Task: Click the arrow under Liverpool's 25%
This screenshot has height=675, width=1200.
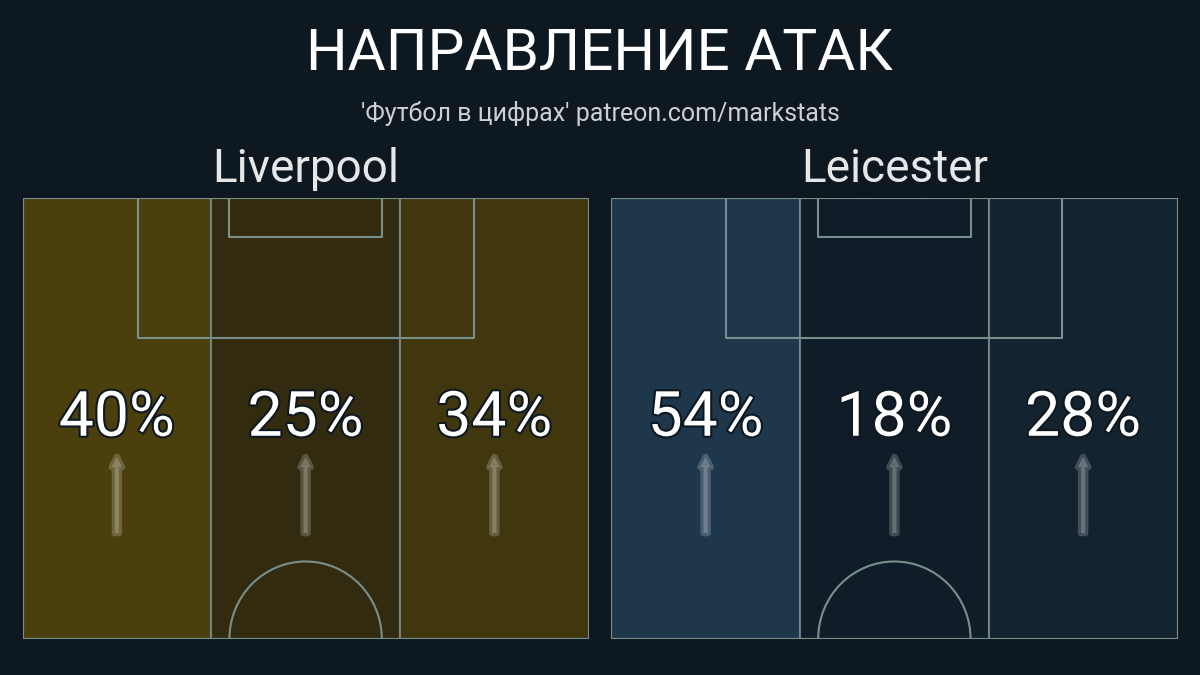Action: 305,495
